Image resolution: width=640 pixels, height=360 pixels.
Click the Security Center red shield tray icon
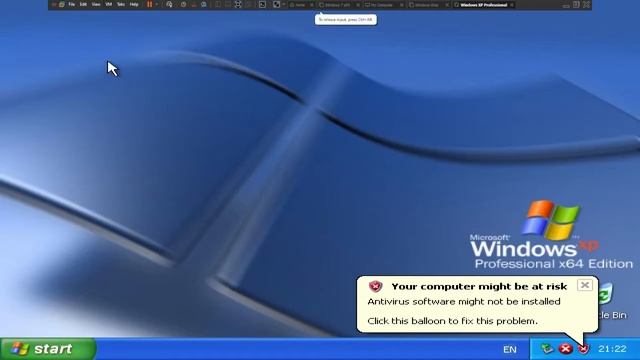point(584,349)
